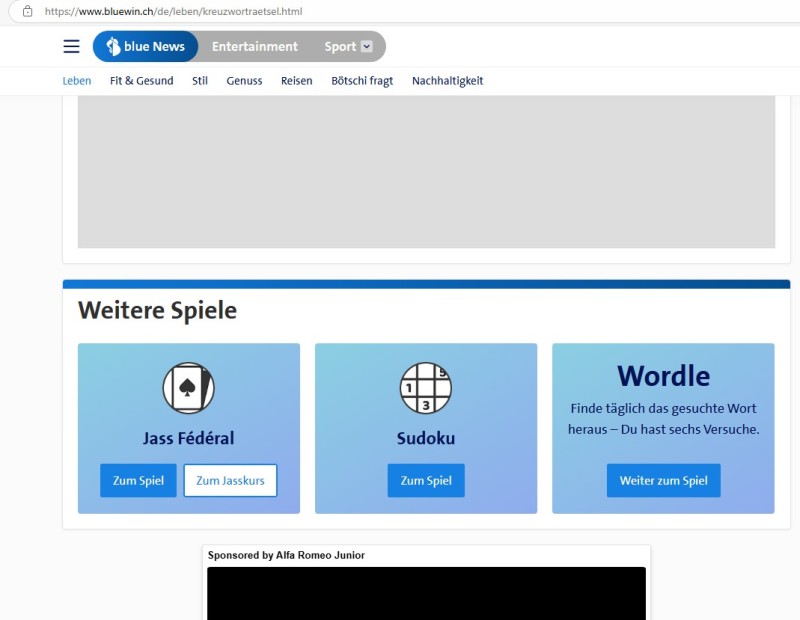Click the Sudoku grid icon
800x620 pixels.
[426, 388]
